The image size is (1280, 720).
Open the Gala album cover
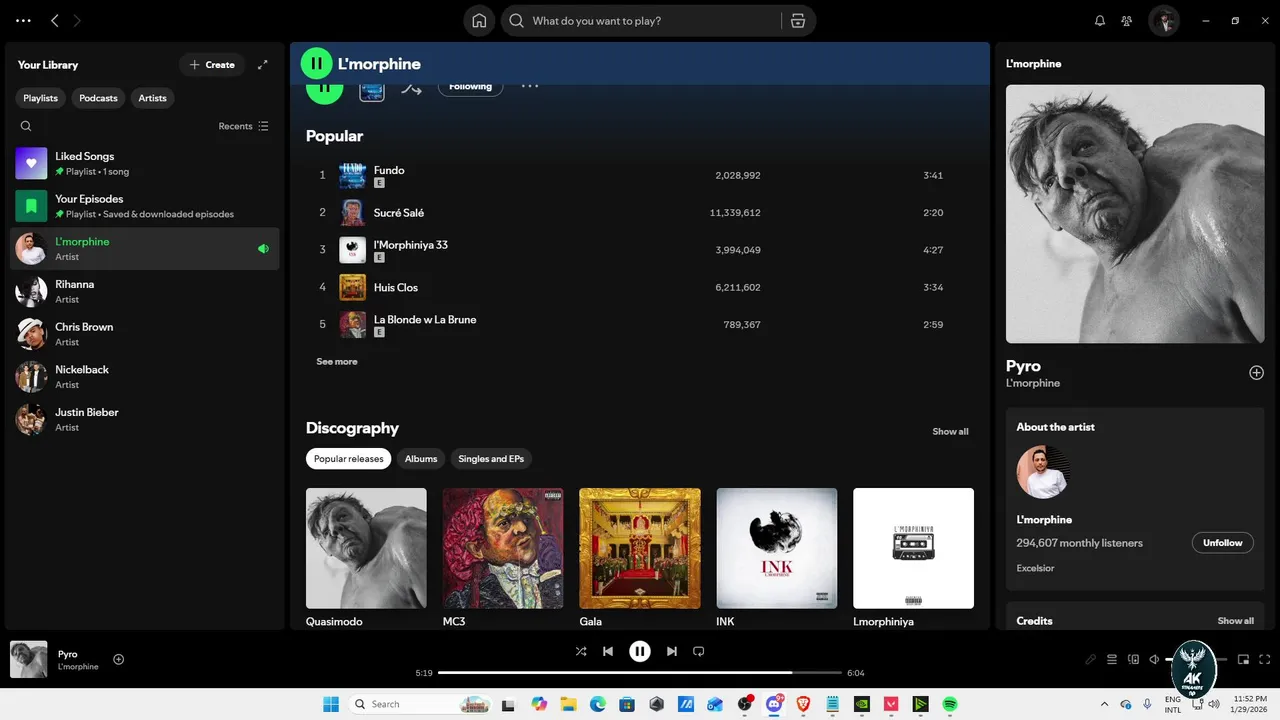coord(640,548)
